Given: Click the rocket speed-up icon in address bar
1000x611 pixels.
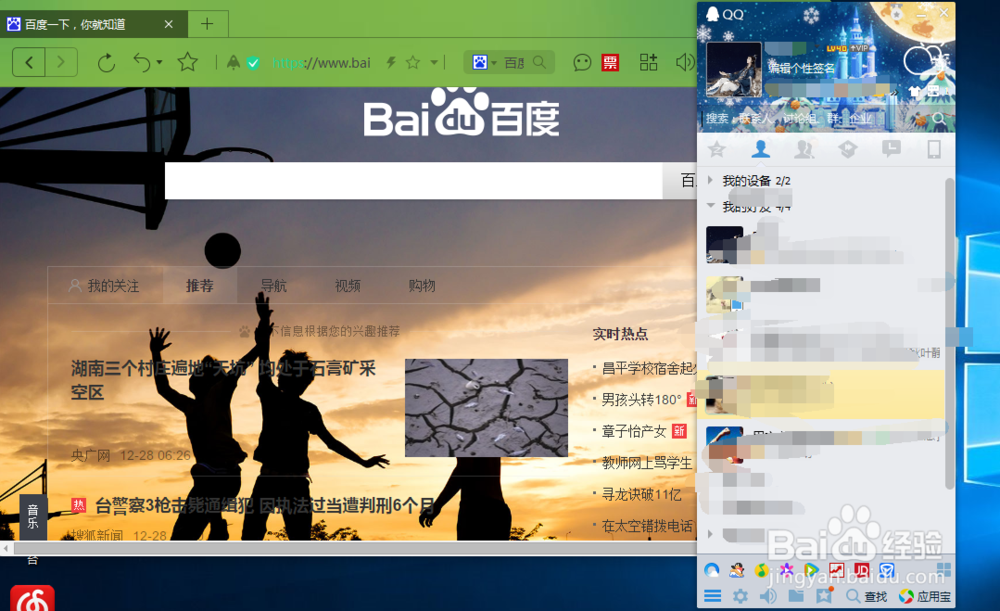Looking at the screenshot, I should 233,63.
